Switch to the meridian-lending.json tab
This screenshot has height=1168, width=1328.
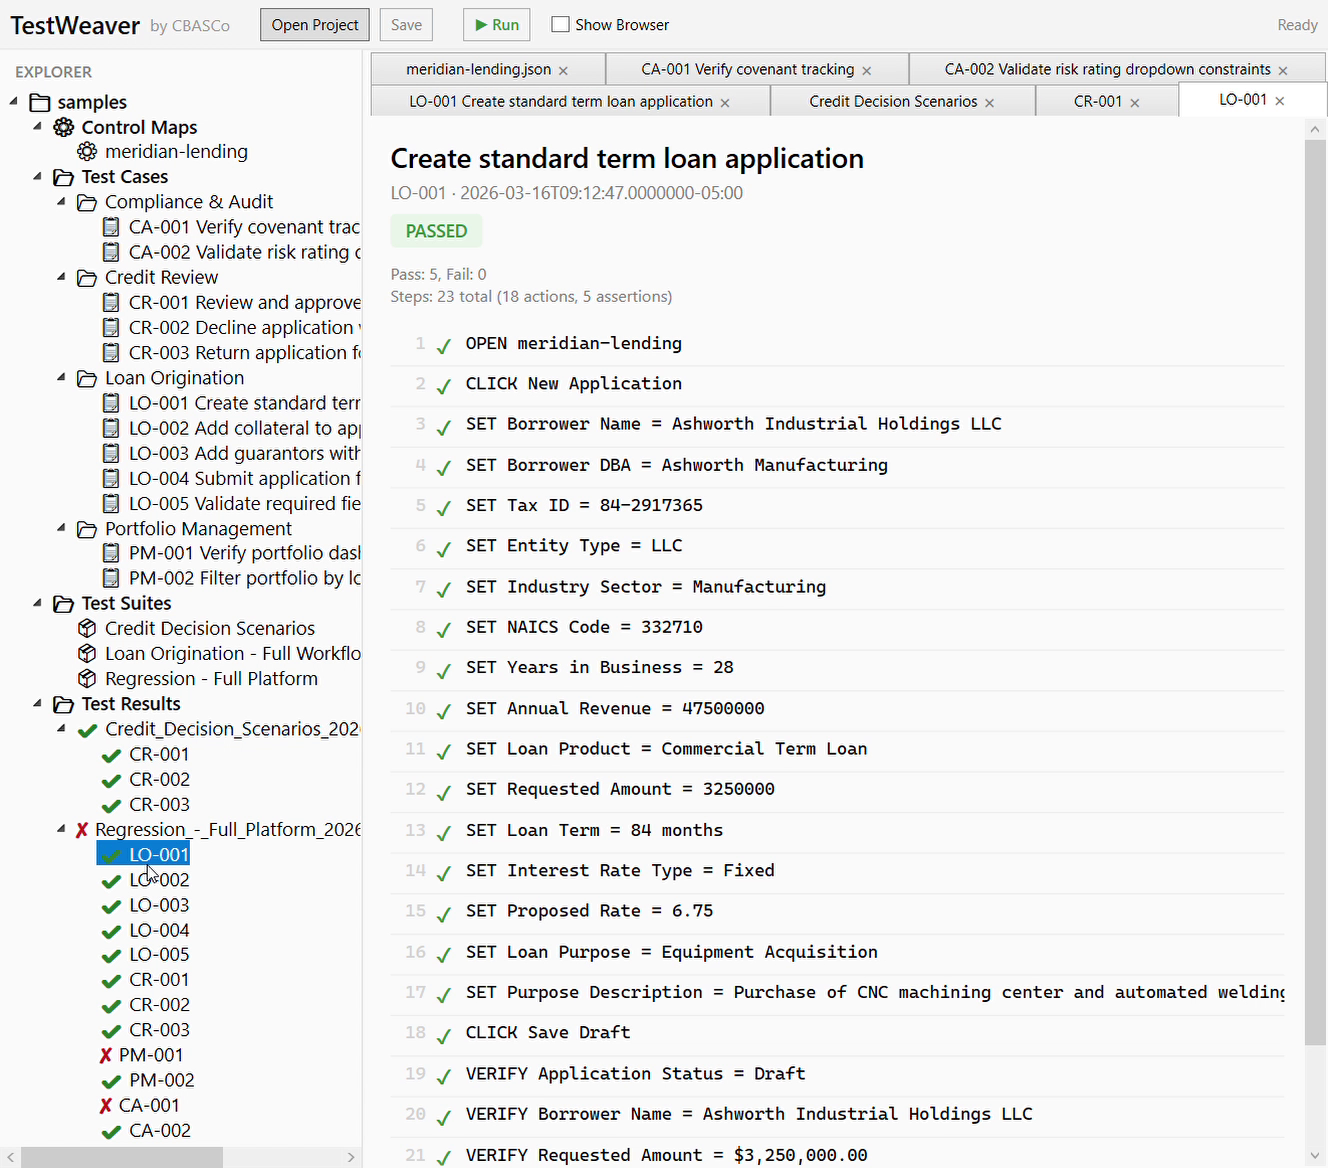(x=480, y=68)
